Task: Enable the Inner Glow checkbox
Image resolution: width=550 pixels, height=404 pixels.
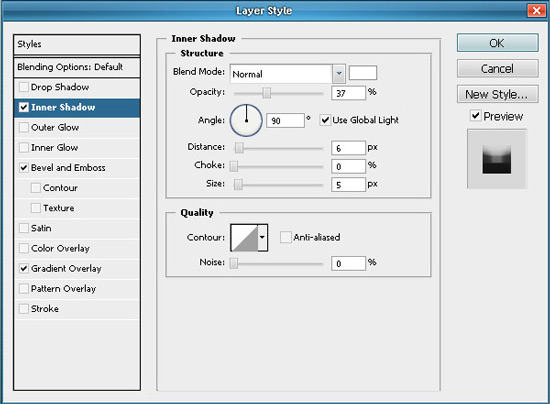Action: tap(24, 147)
